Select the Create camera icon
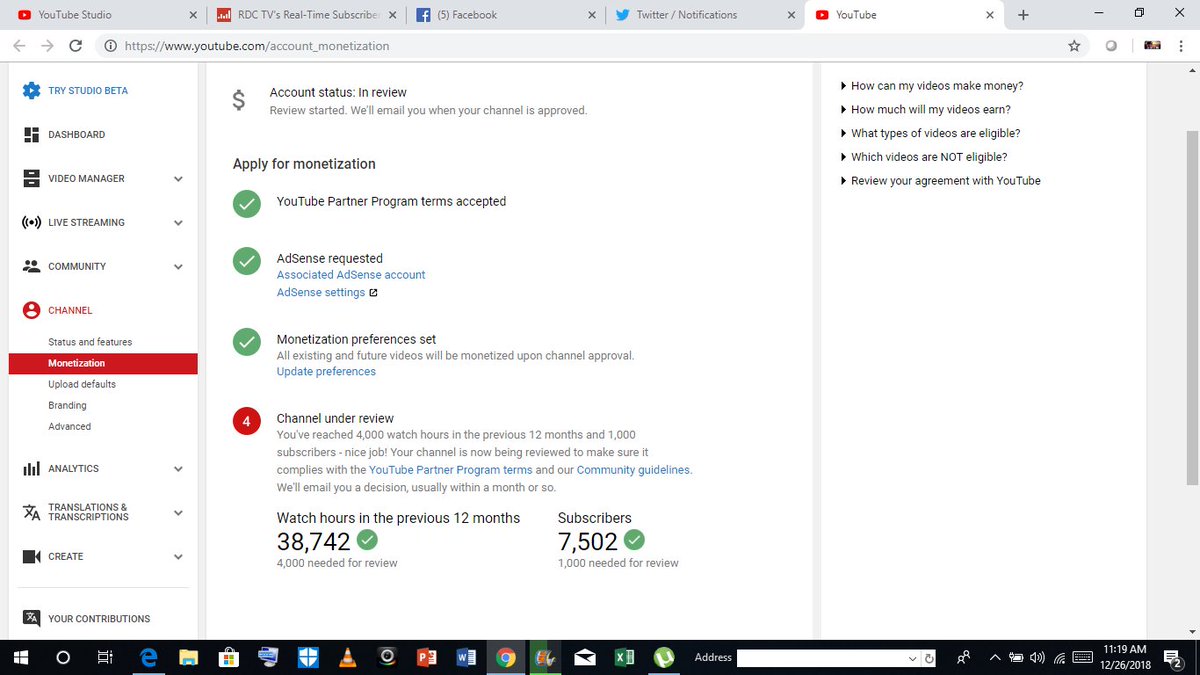Screen dimensions: 1200x675 tap(31, 556)
